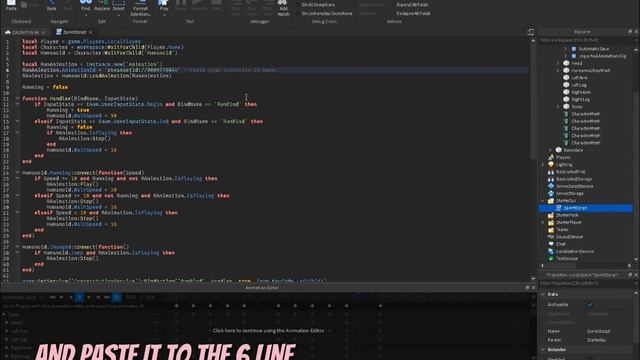Viewport: 640px width, 360px height.
Task: Click the ServerScriptService icon
Action: pyautogui.click(x=551, y=186)
